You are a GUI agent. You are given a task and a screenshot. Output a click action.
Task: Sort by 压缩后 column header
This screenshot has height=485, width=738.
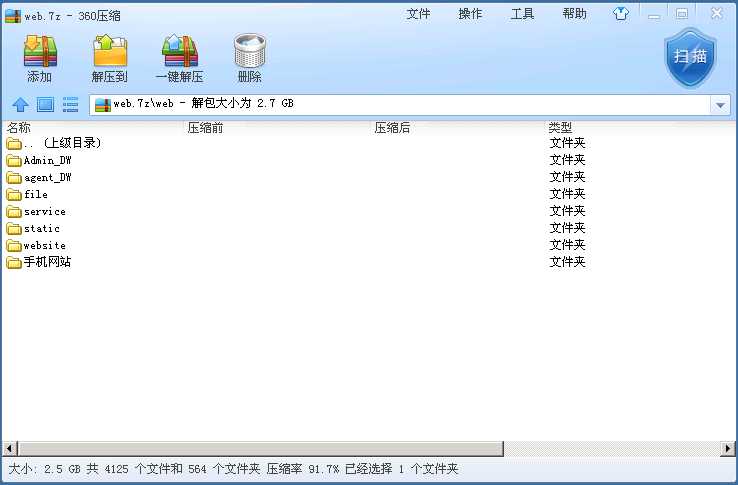click(x=392, y=128)
